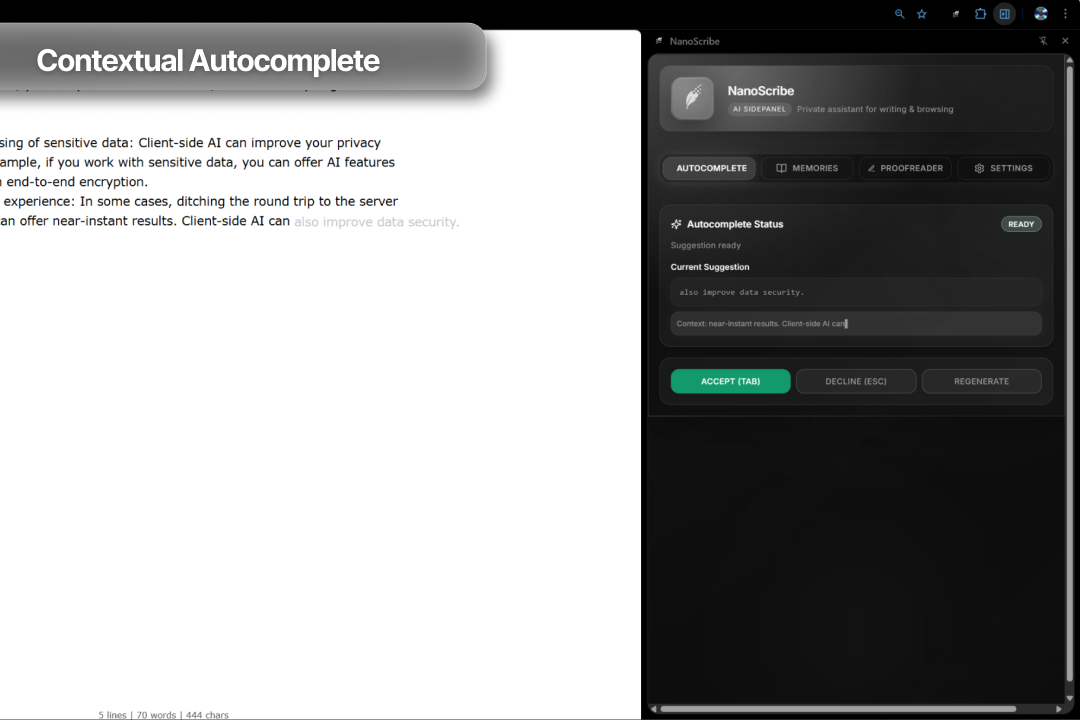The height and width of the screenshot is (720, 1080).
Task: Click the 'Private assistant for writing & browsing' tagline
Action: (875, 109)
